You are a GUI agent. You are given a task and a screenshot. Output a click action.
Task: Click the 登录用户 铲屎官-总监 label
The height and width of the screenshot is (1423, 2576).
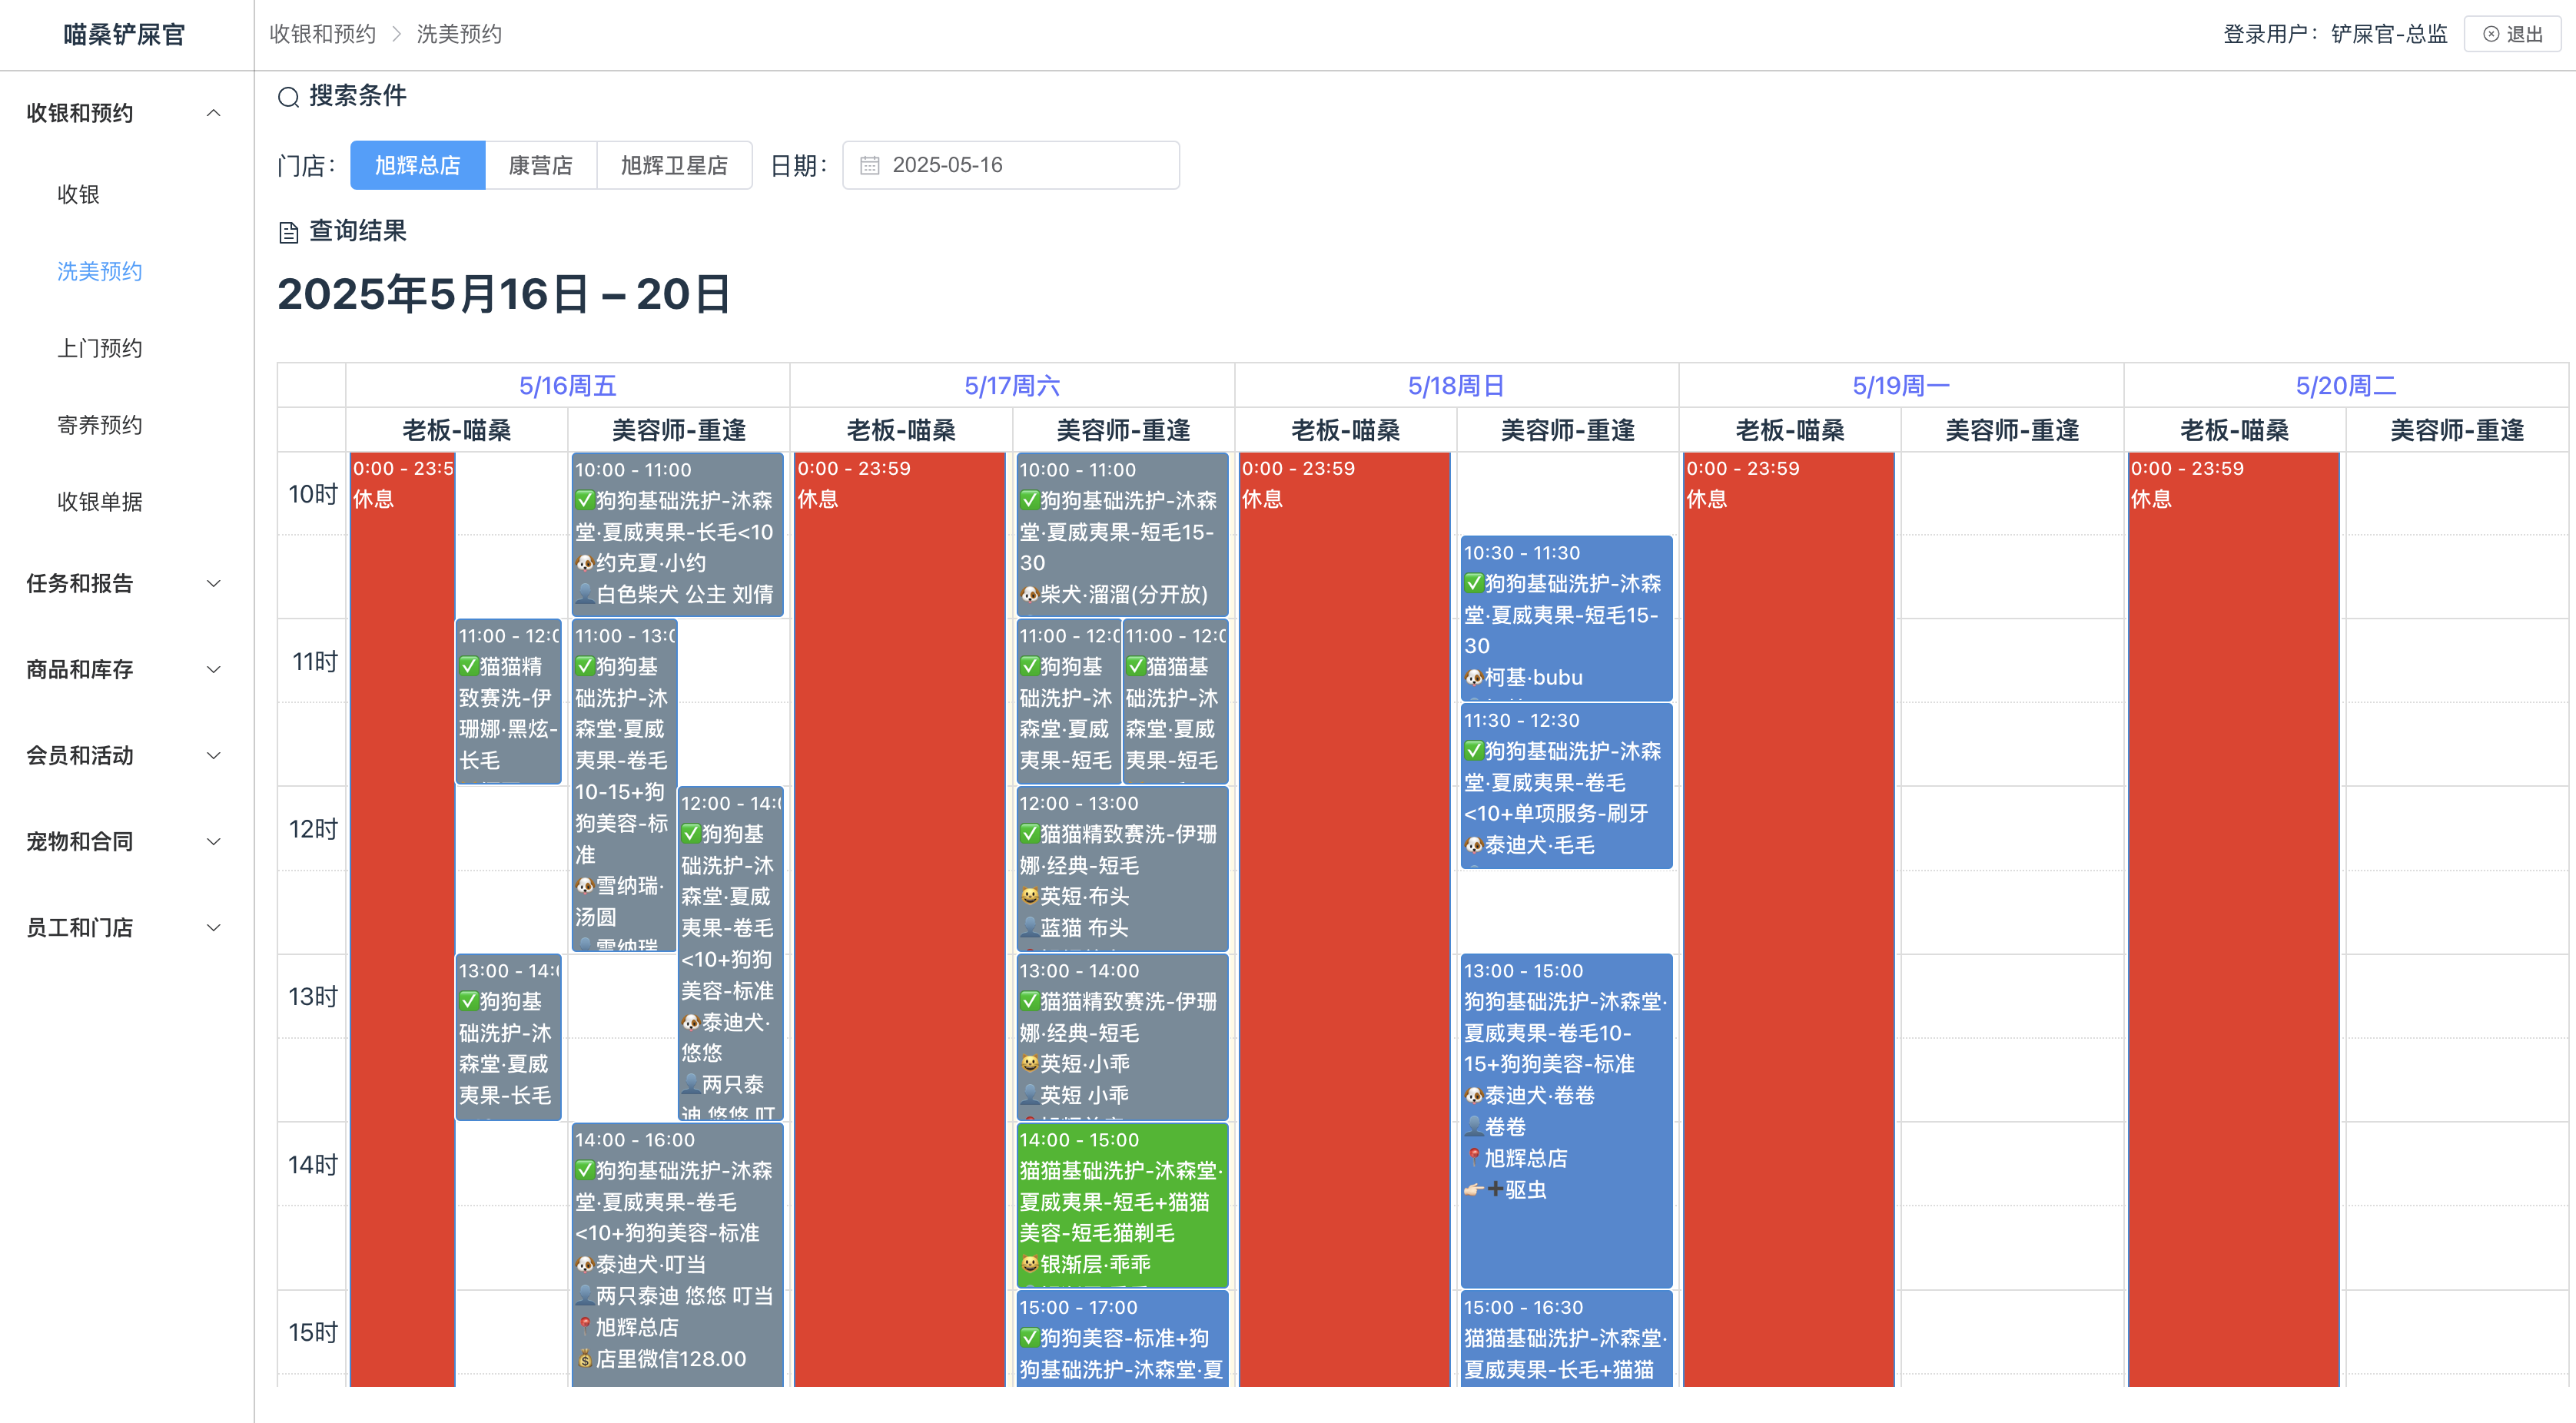[2335, 35]
